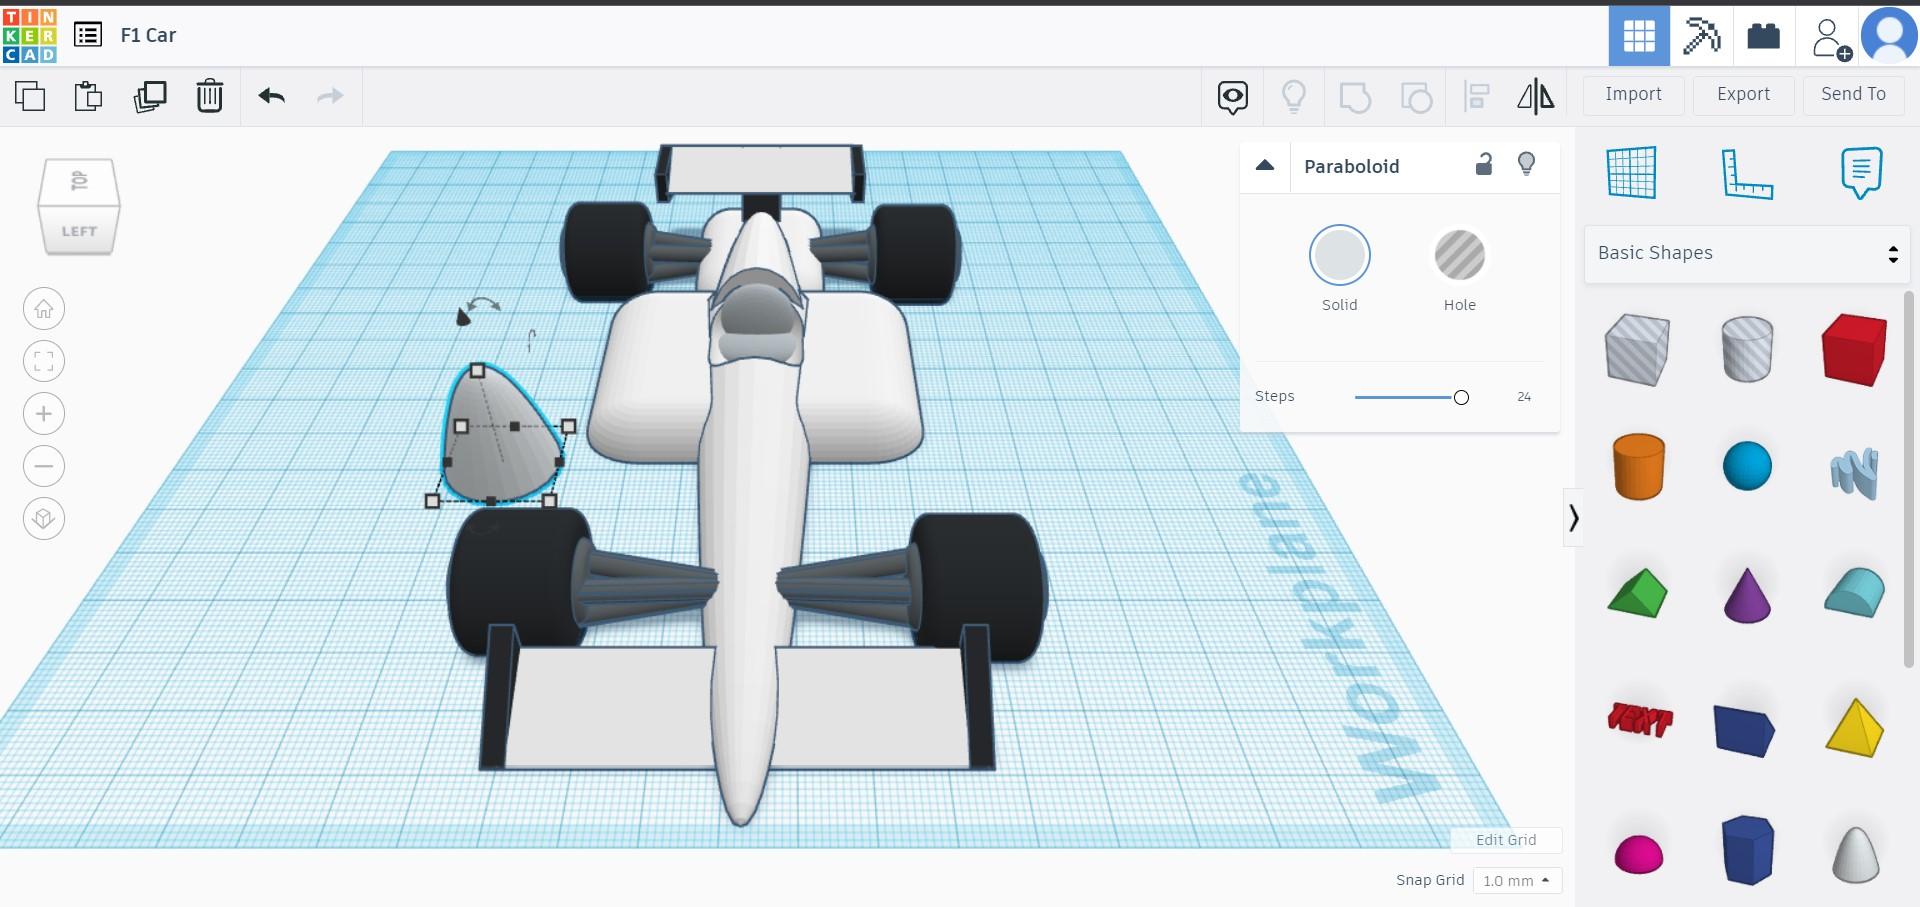Ungroup the selected shapes
This screenshot has width=1920, height=907.
(x=1416, y=97)
